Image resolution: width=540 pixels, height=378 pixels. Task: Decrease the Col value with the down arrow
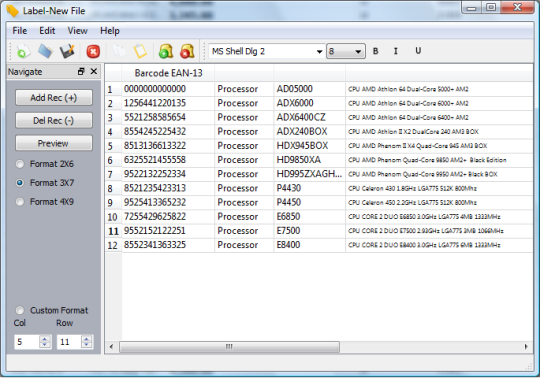pos(44,345)
